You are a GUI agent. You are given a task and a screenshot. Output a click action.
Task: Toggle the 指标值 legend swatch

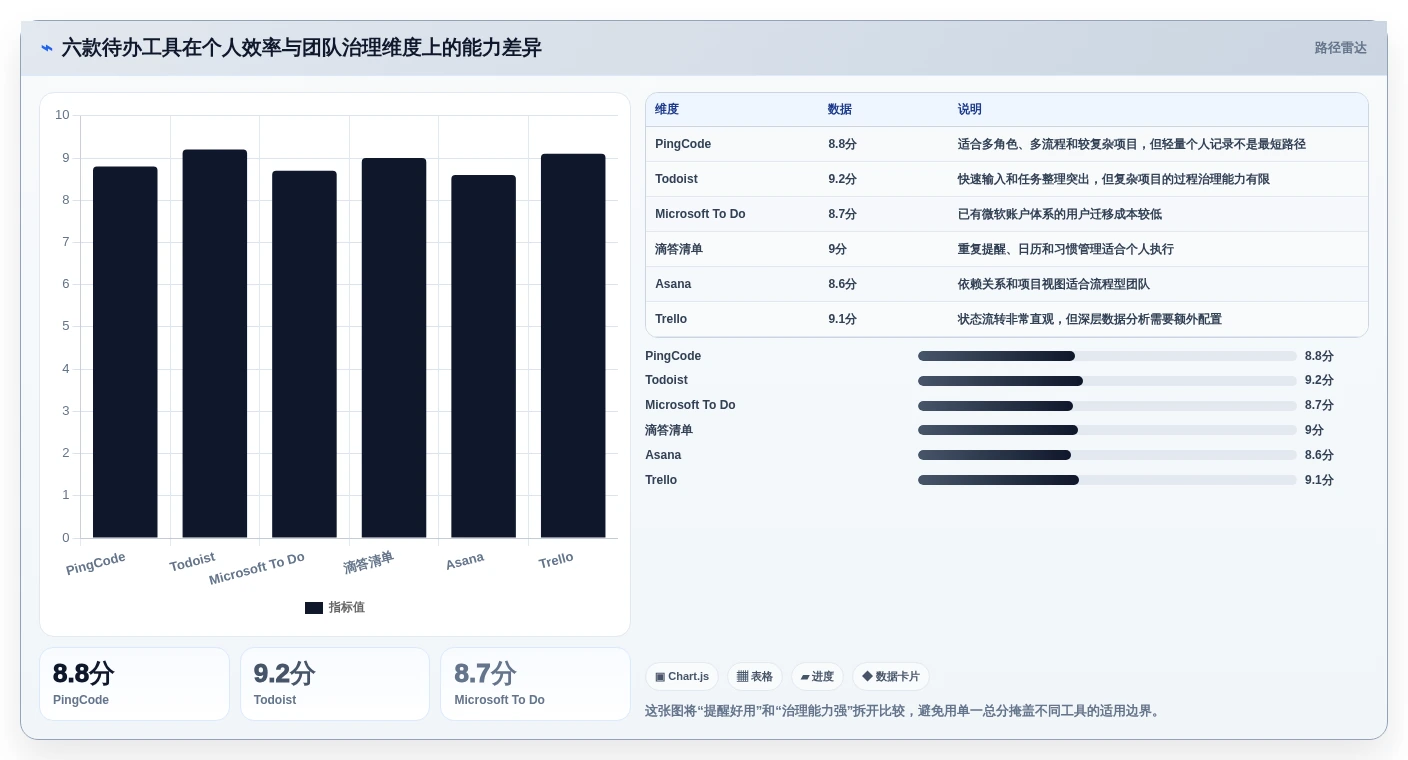pos(314,608)
